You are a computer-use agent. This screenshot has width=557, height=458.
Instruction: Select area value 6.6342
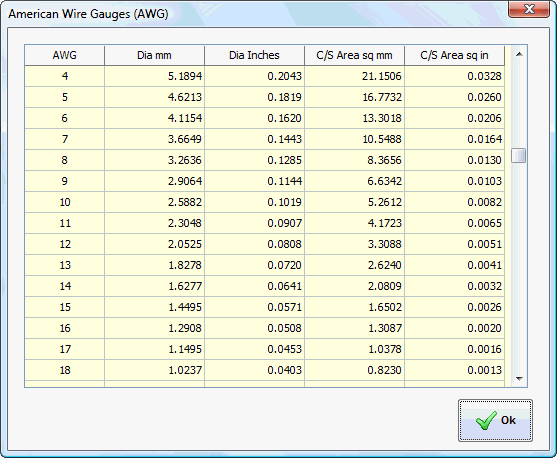pos(355,181)
